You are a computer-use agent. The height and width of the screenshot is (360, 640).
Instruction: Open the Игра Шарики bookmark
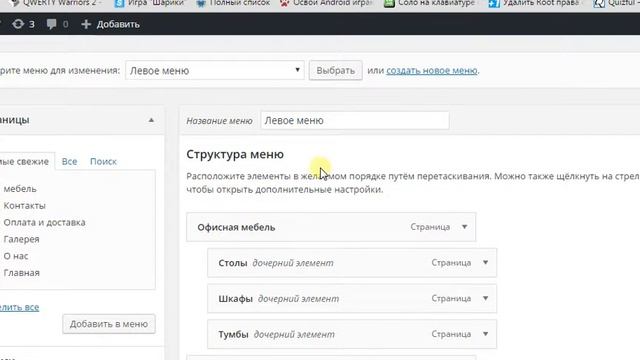click(151, 3)
